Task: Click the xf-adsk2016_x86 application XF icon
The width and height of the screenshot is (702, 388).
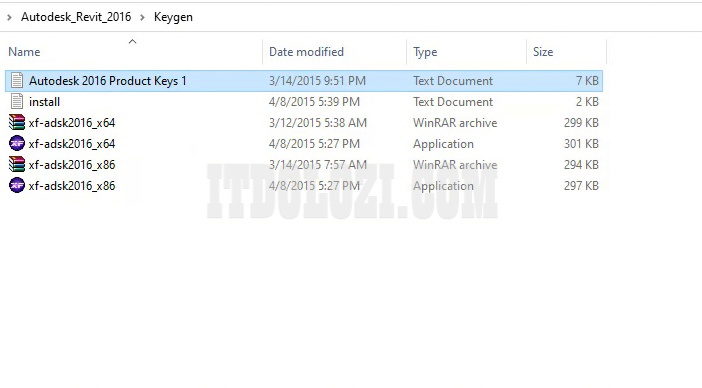Action: (x=17, y=186)
